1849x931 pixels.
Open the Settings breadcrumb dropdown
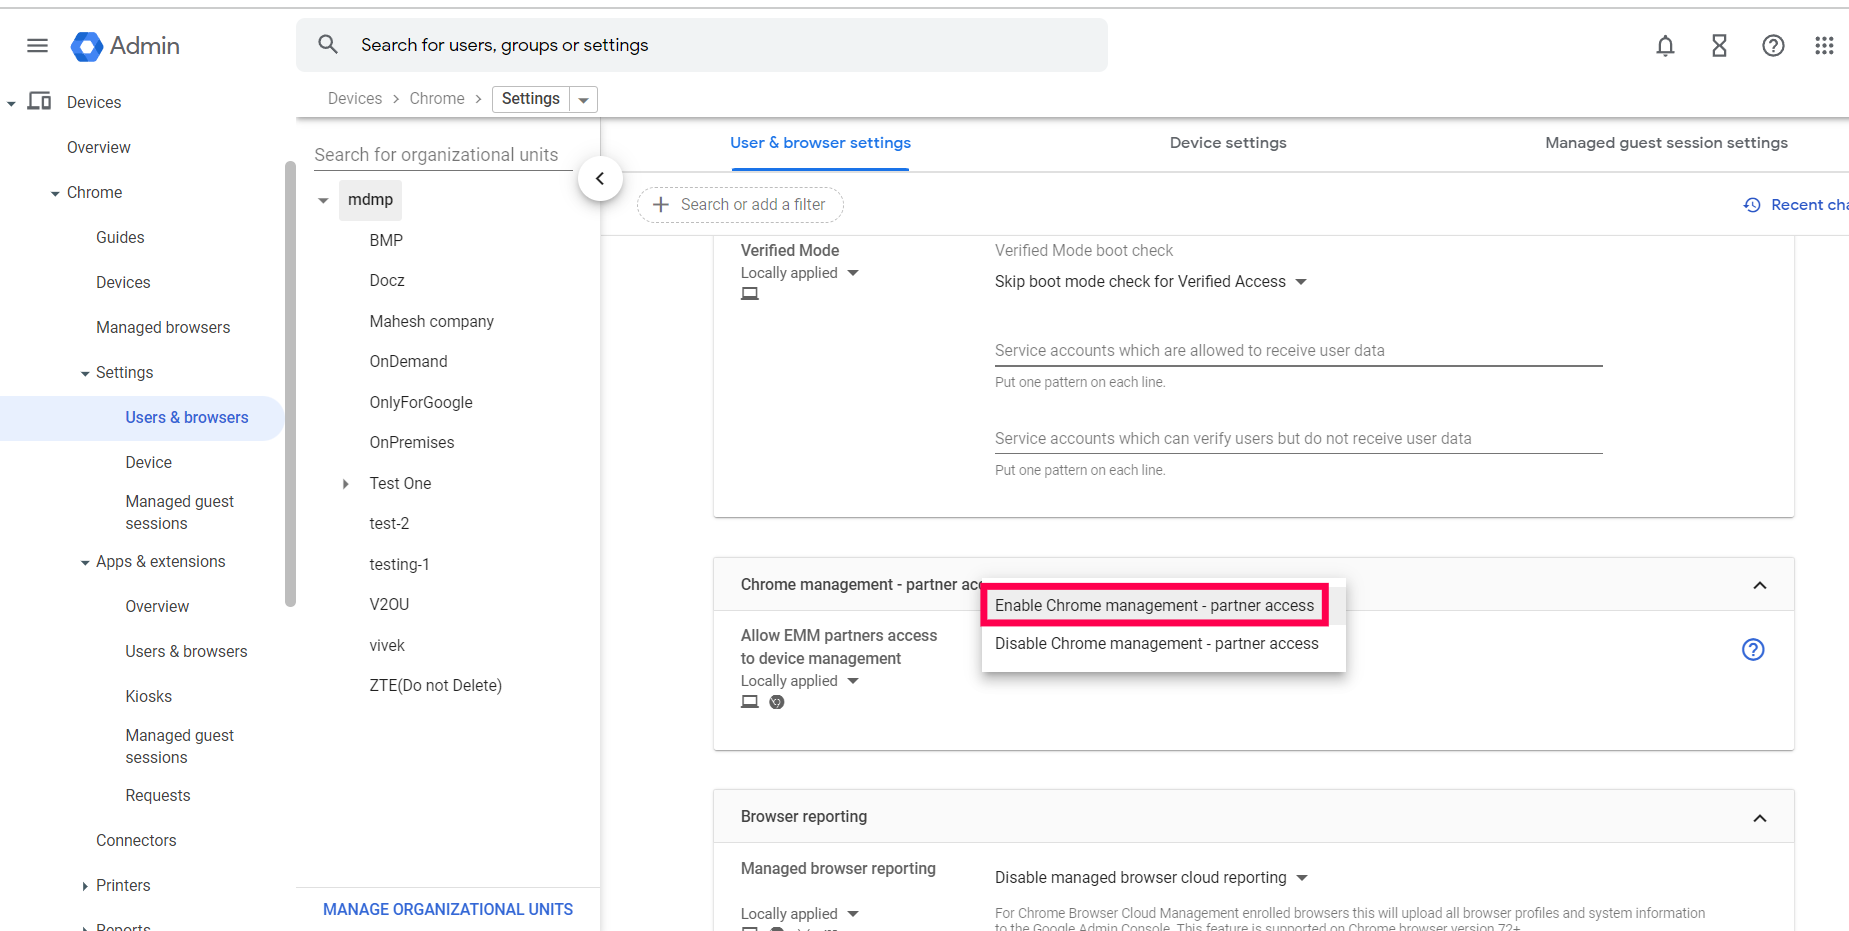[x=584, y=100]
